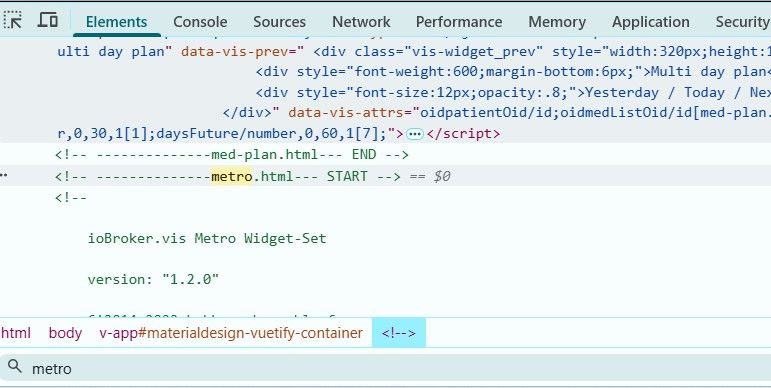771x388 pixels.
Task: Expand the collapsed script content ellipsis
Action: 415,134
